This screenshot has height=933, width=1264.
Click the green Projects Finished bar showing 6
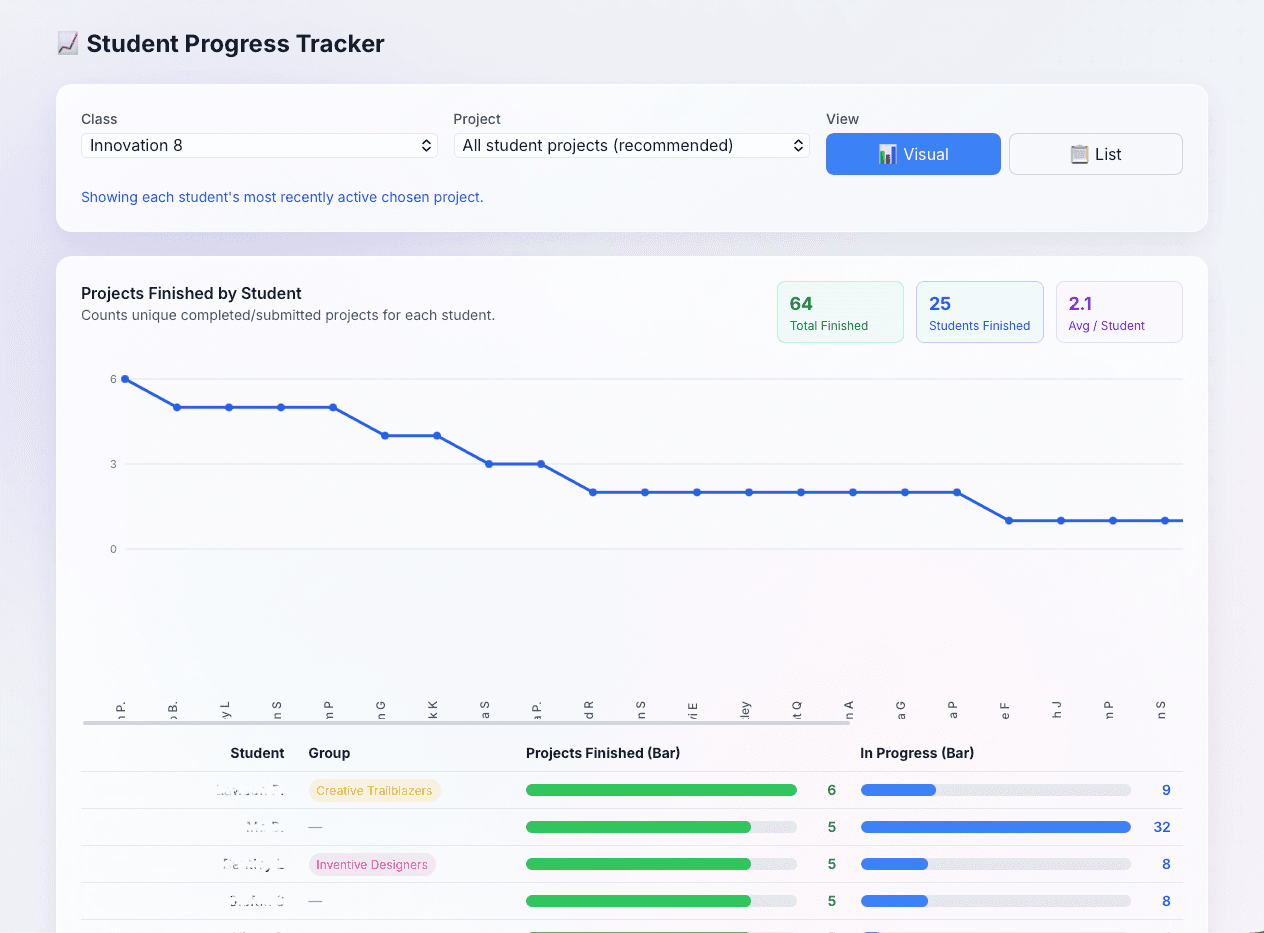(660, 790)
